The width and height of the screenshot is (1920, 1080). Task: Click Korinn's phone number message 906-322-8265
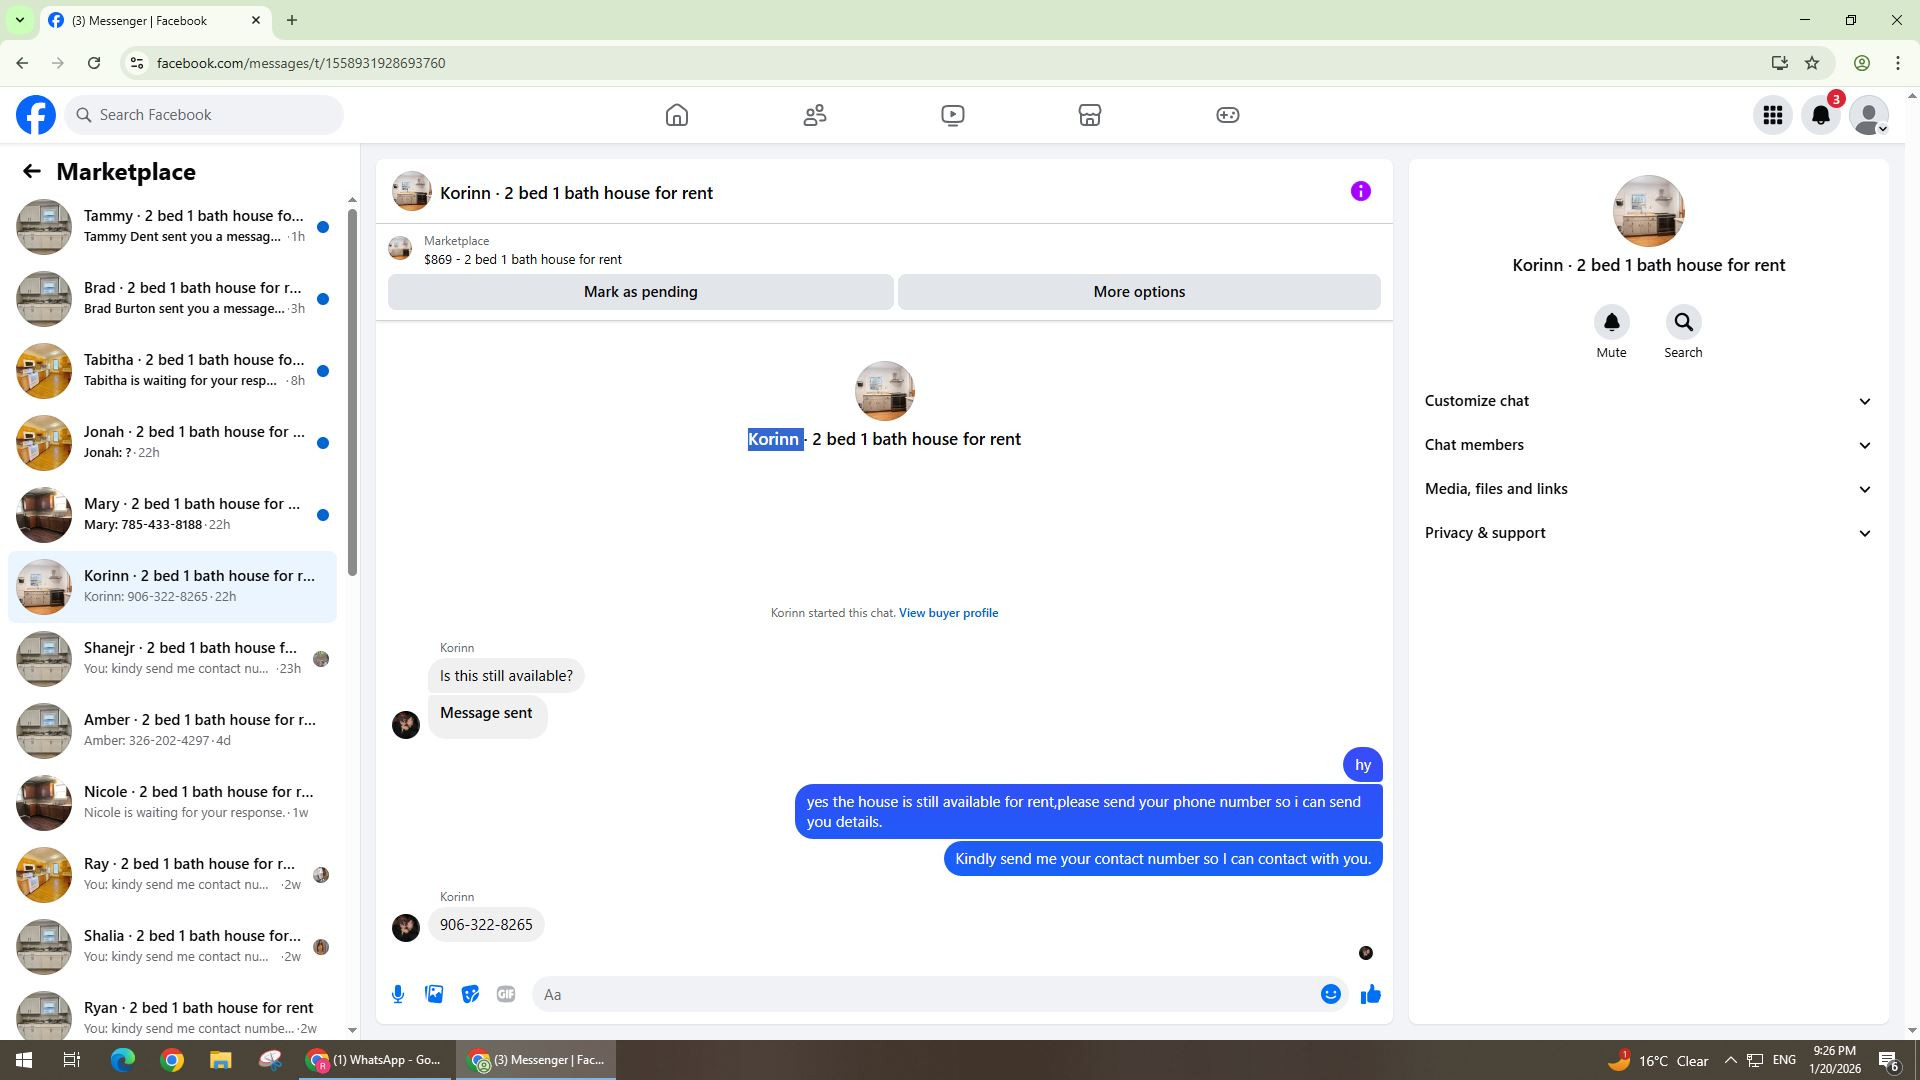tap(486, 925)
